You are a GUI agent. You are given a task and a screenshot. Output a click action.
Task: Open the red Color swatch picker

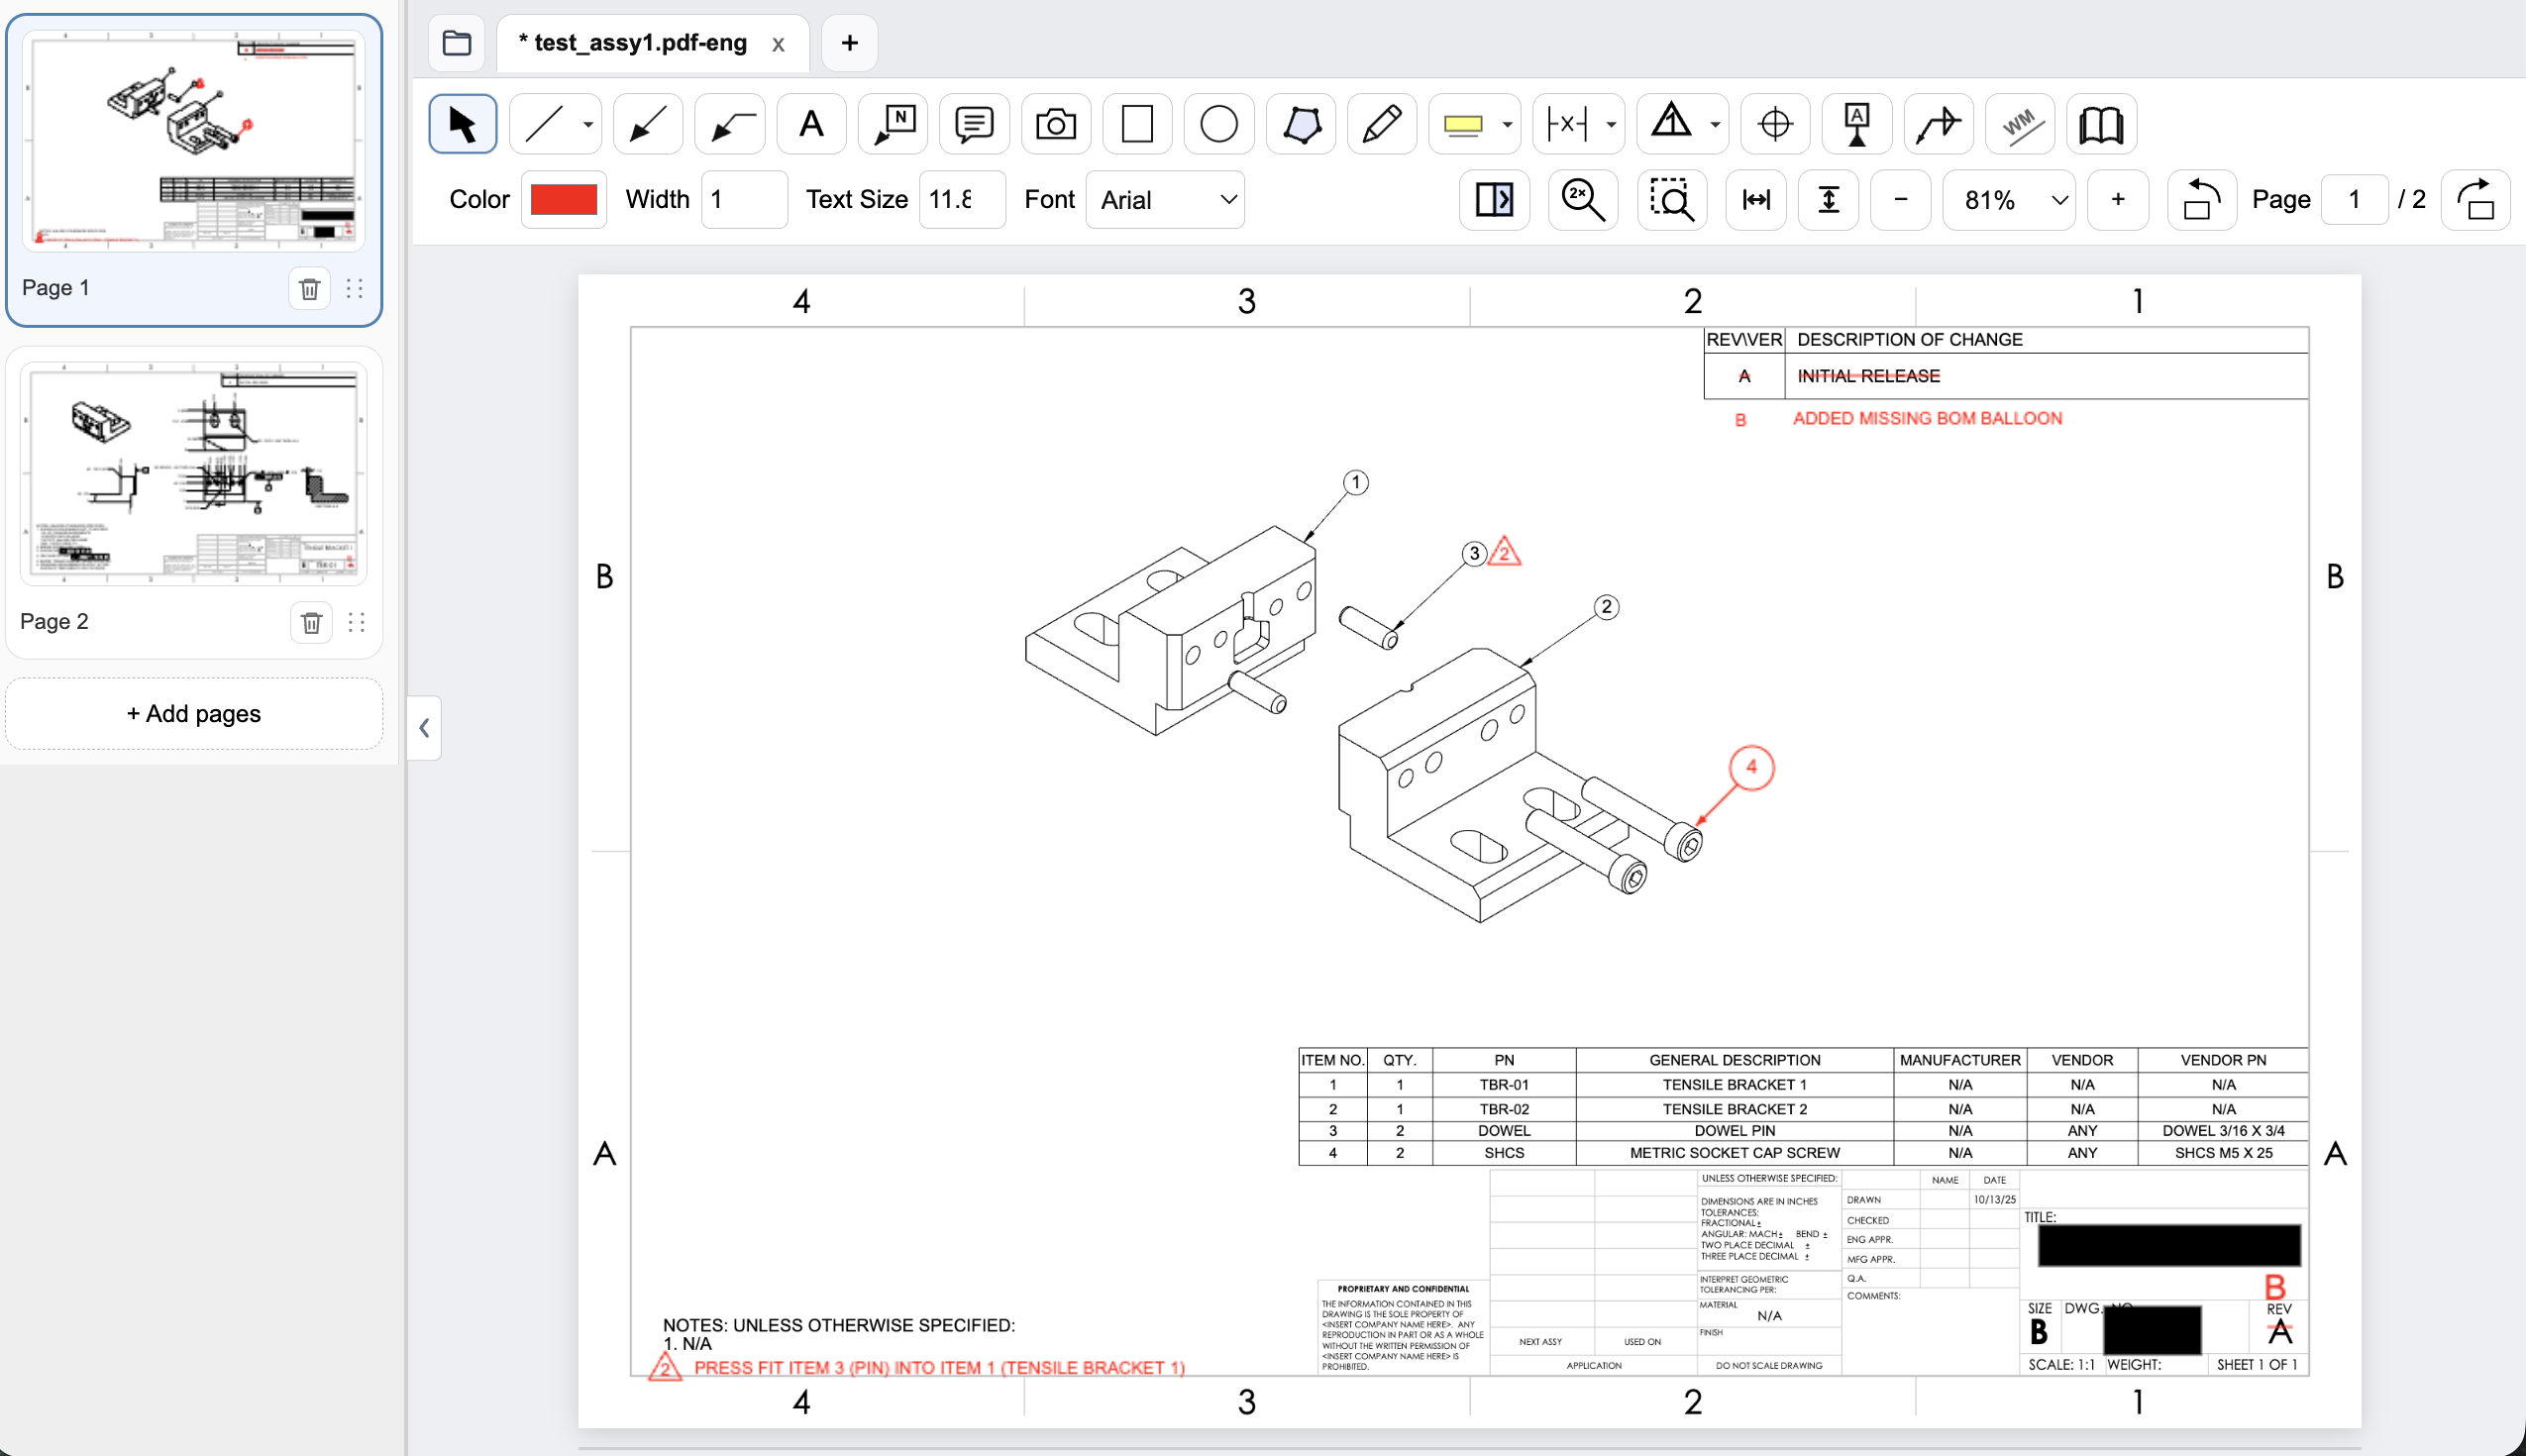pyautogui.click(x=564, y=200)
